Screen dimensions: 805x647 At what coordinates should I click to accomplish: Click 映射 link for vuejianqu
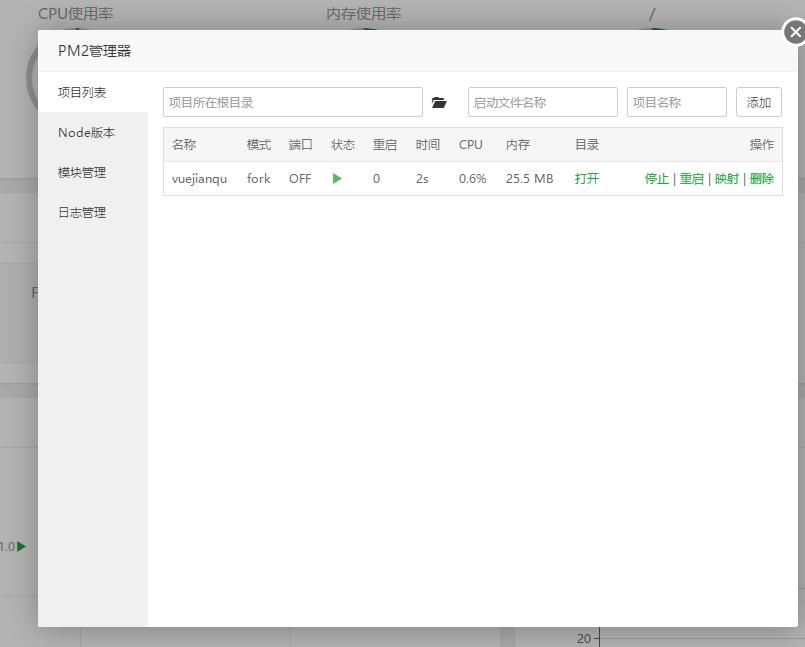pos(726,179)
